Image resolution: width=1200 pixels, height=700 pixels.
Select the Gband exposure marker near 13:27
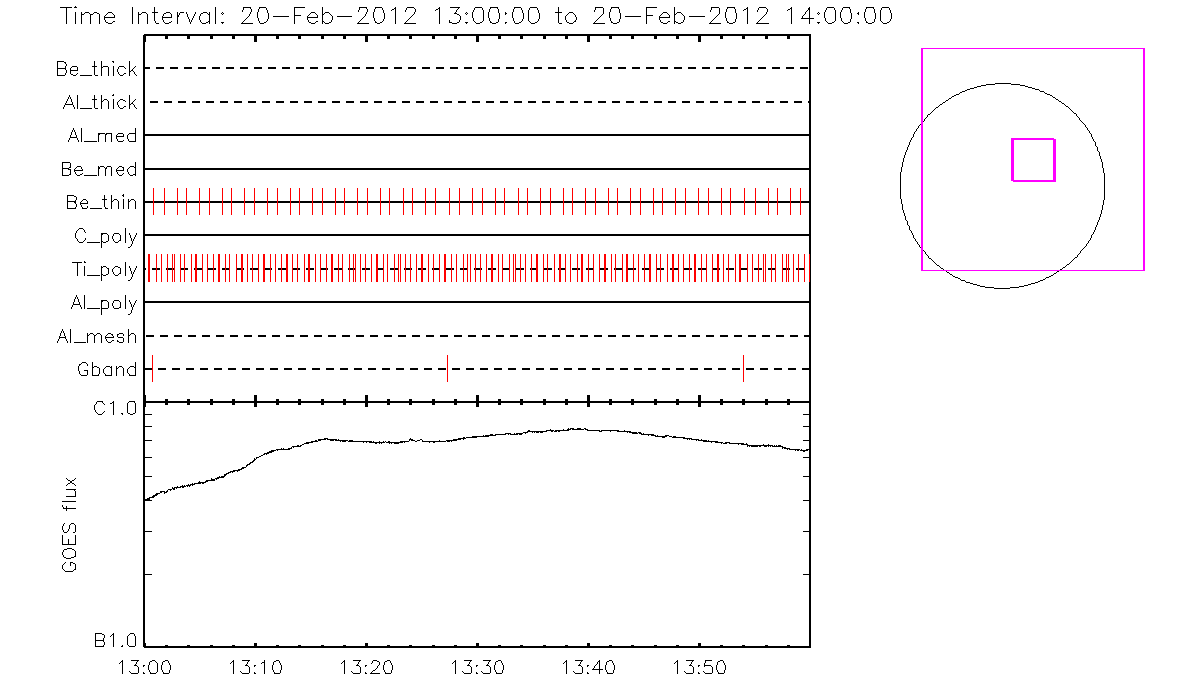coord(447,368)
